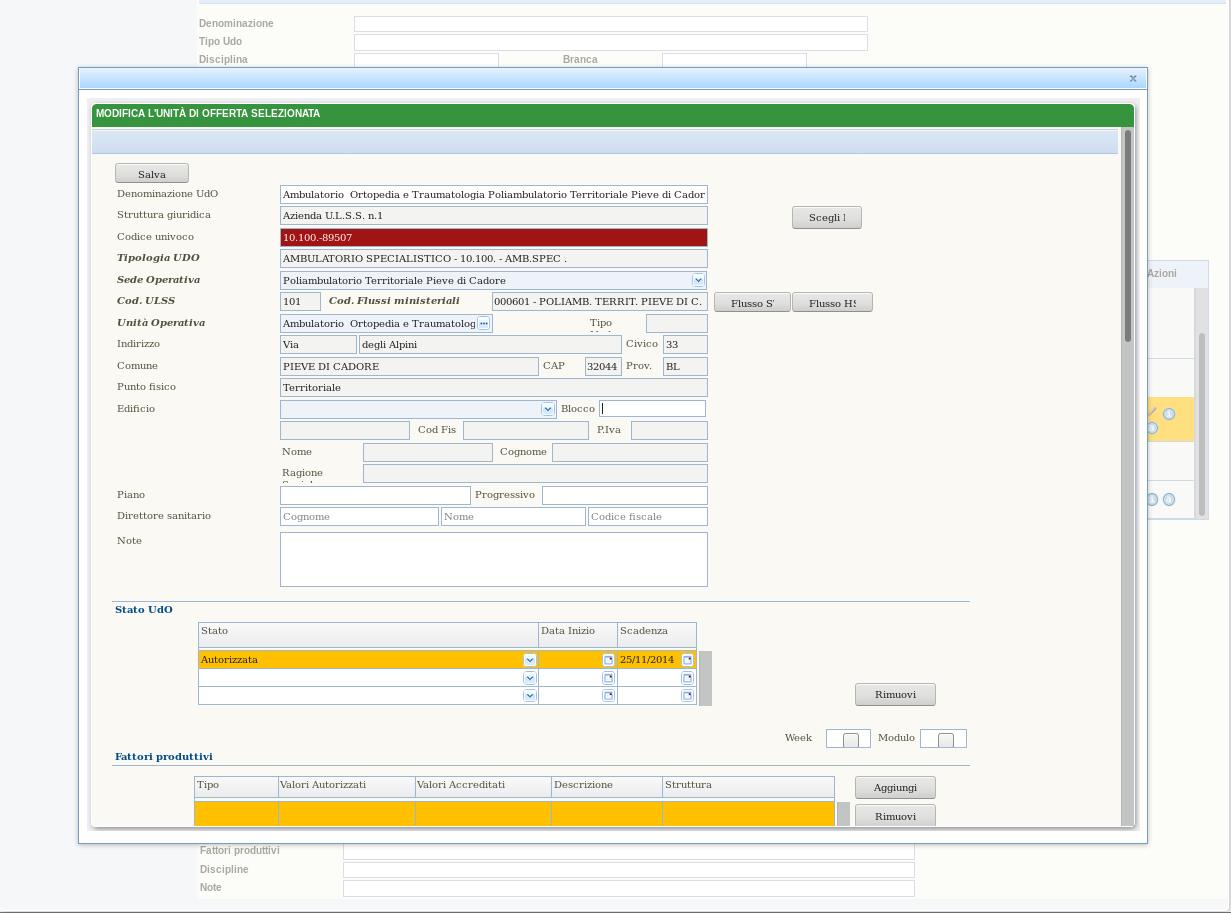This screenshot has height=913, width=1231.
Task: Expand the Sede Operativa dropdown
Action: [698, 280]
